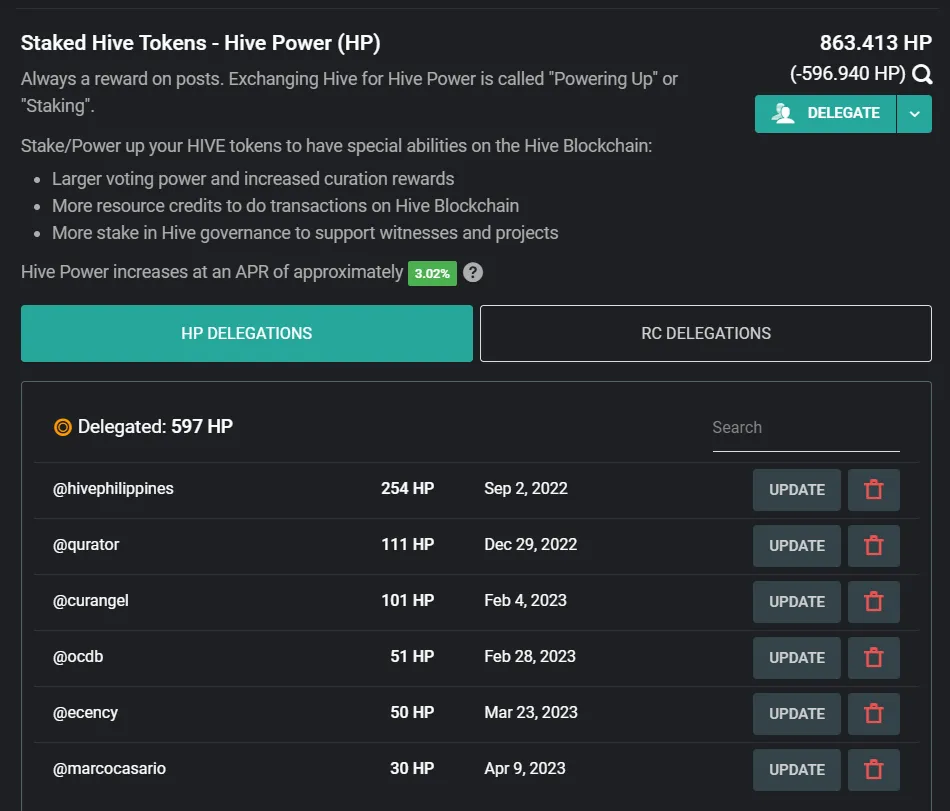Click Update for the qurator delegation
Screen dimensions: 950x811
tap(797, 546)
